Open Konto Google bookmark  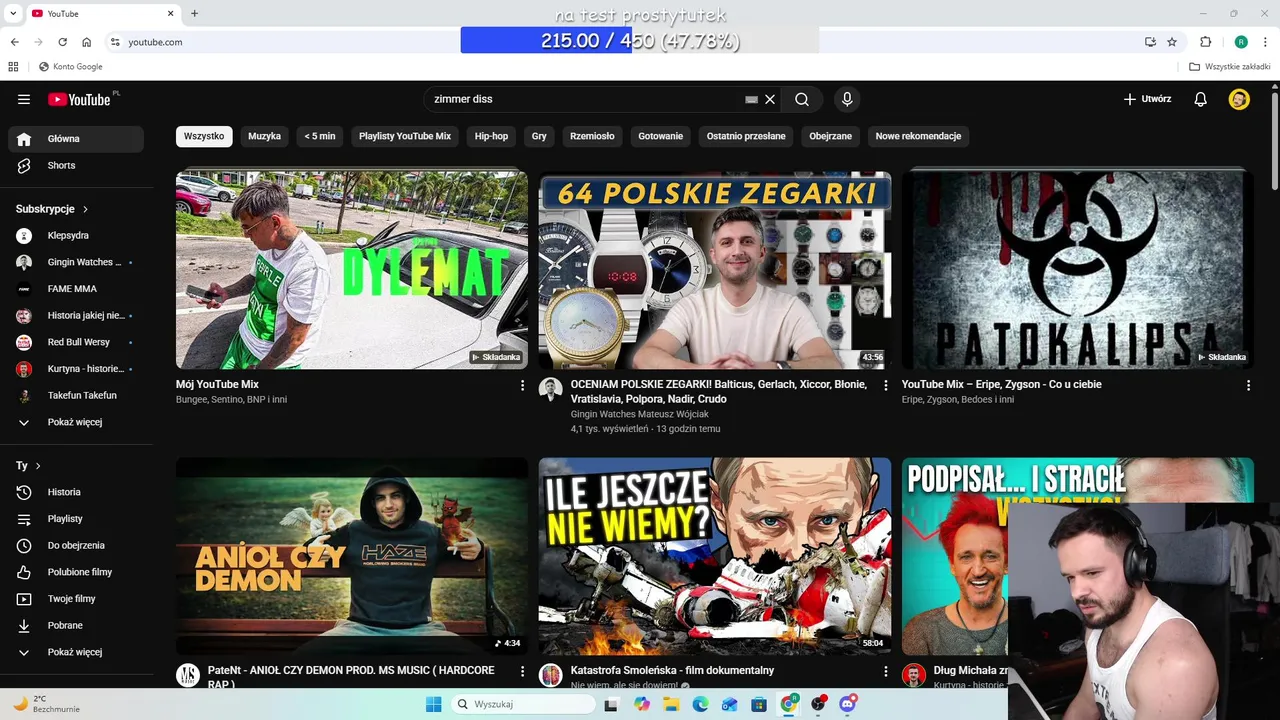pyautogui.click(x=70, y=67)
